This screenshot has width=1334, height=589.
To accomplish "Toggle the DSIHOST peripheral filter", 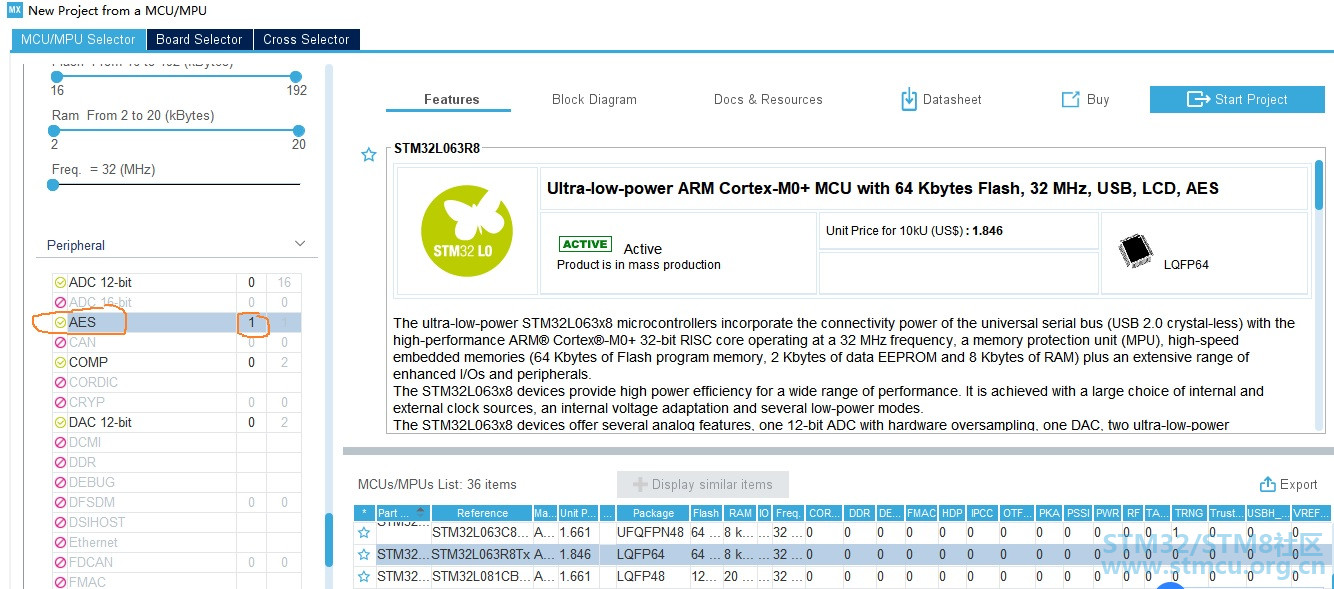I will point(60,522).
